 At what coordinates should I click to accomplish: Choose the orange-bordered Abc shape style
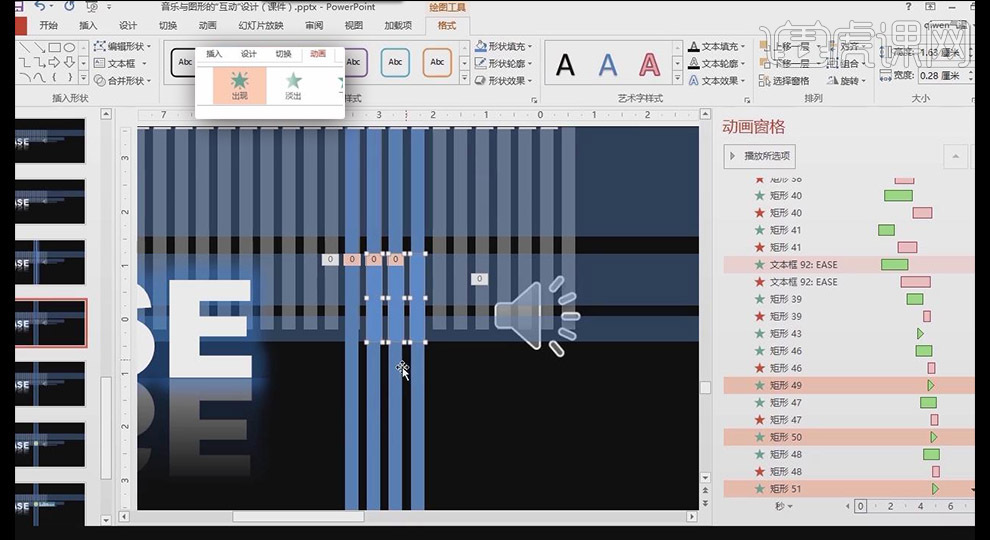tap(436, 63)
